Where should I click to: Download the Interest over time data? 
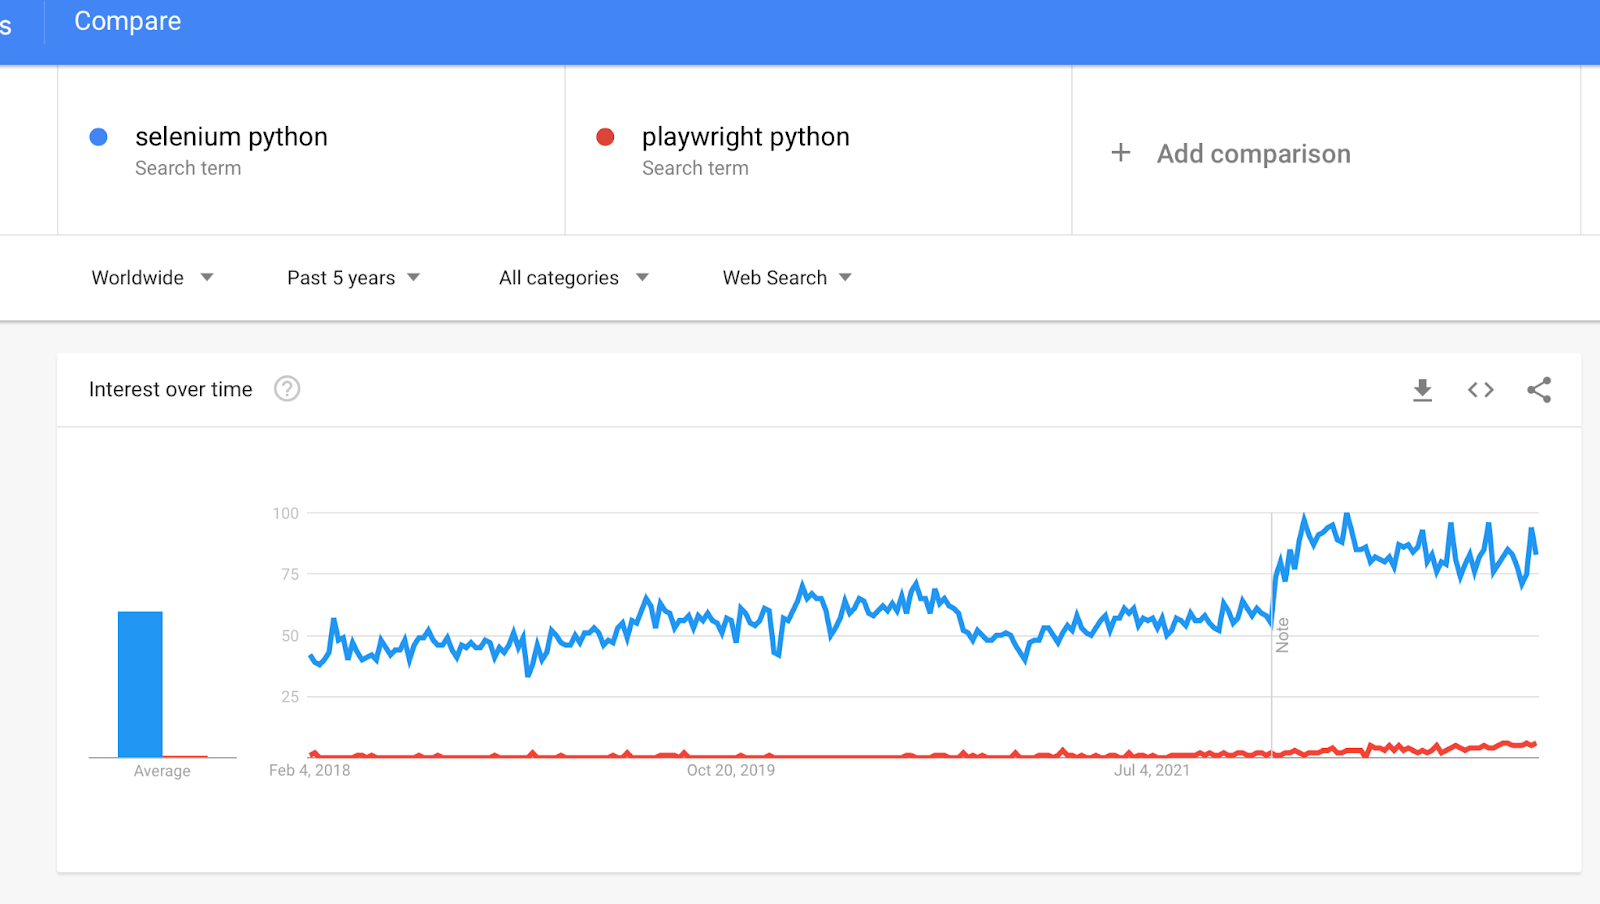click(1422, 390)
